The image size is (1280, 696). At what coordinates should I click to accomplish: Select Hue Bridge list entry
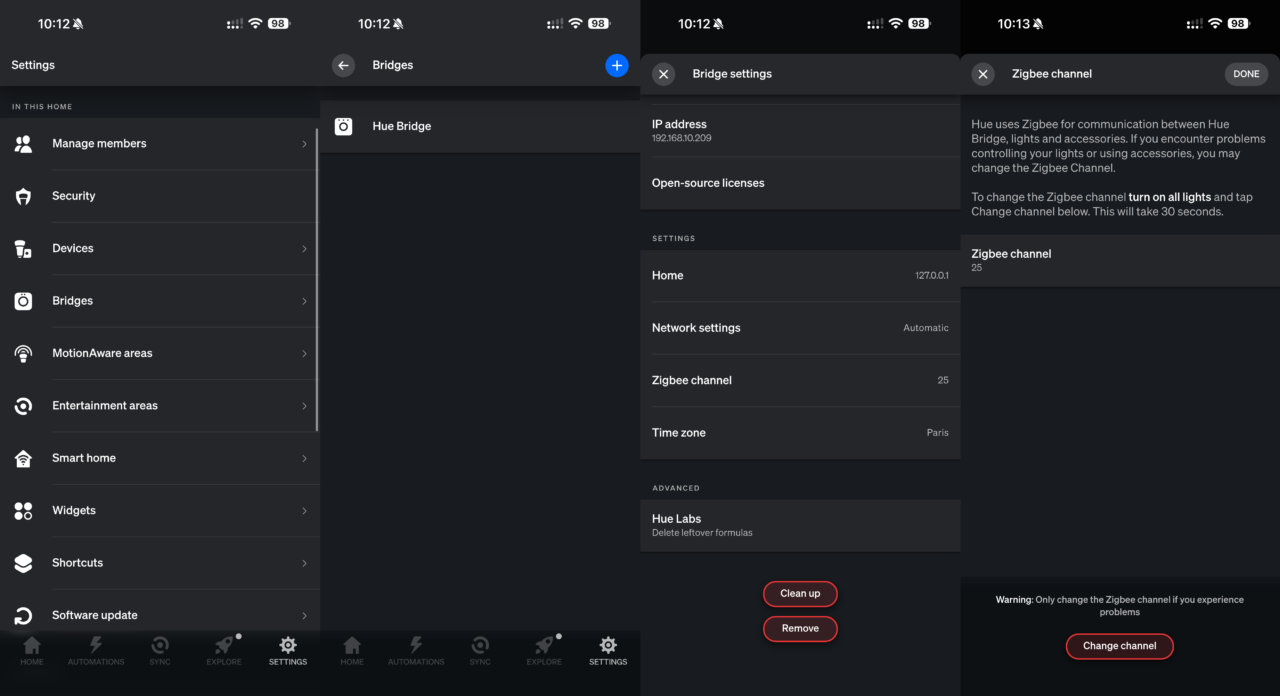coord(480,126)
